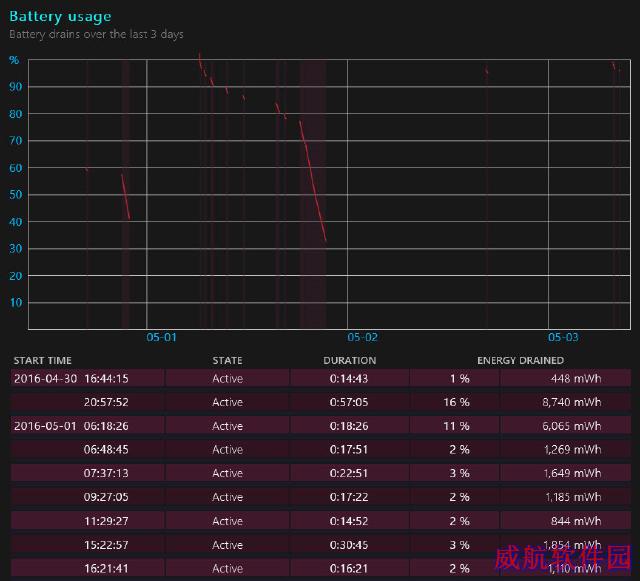Click the 07:37:13 active row

coord(321,473)
